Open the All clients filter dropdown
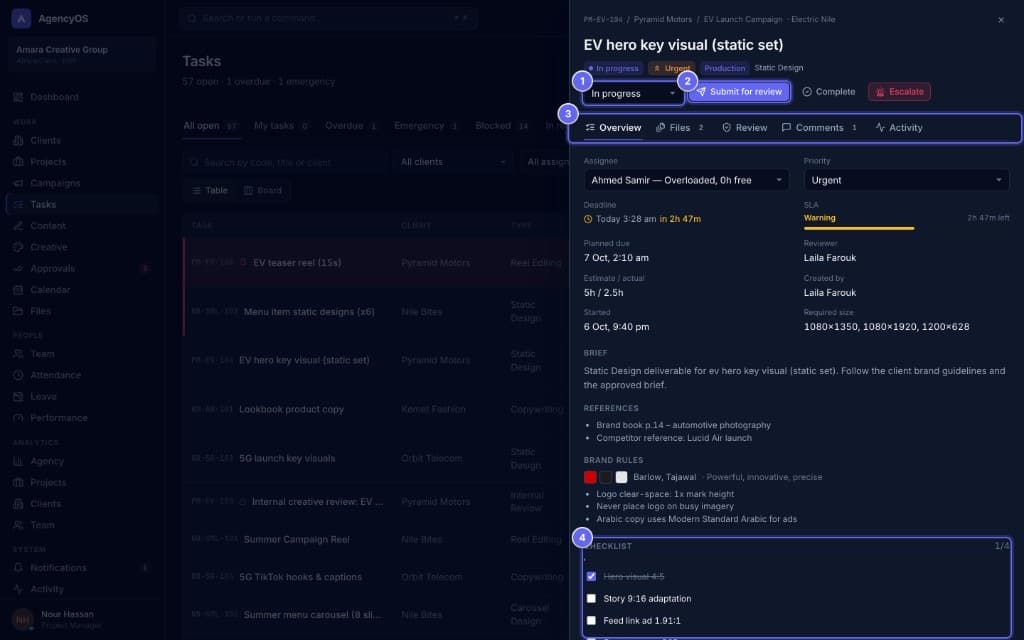The width and height of the screenshot is (1024, 640). pyautogui.click(x=452, y=162)
